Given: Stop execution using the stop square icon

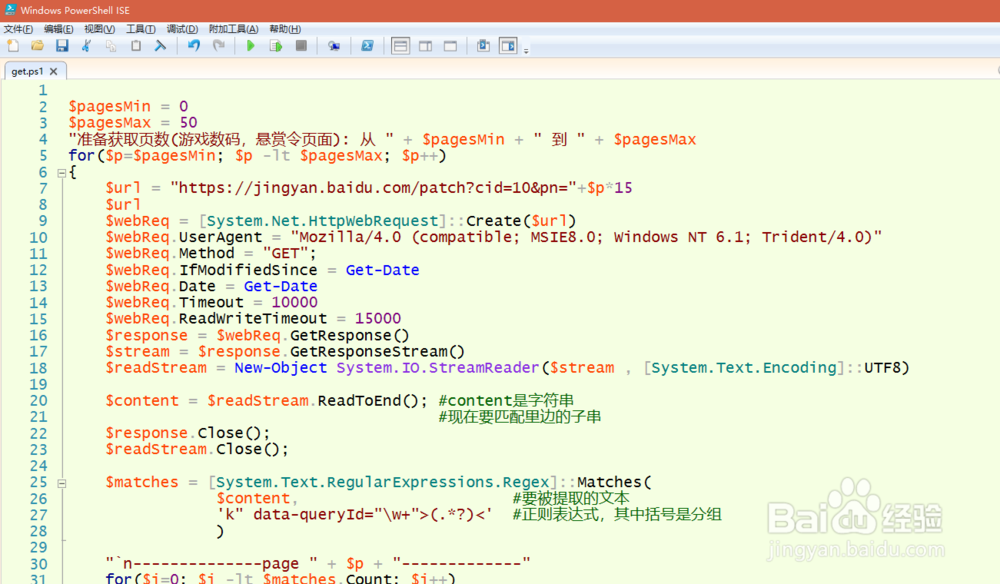Looking at the screenshot, I should (x=301, y=46).
